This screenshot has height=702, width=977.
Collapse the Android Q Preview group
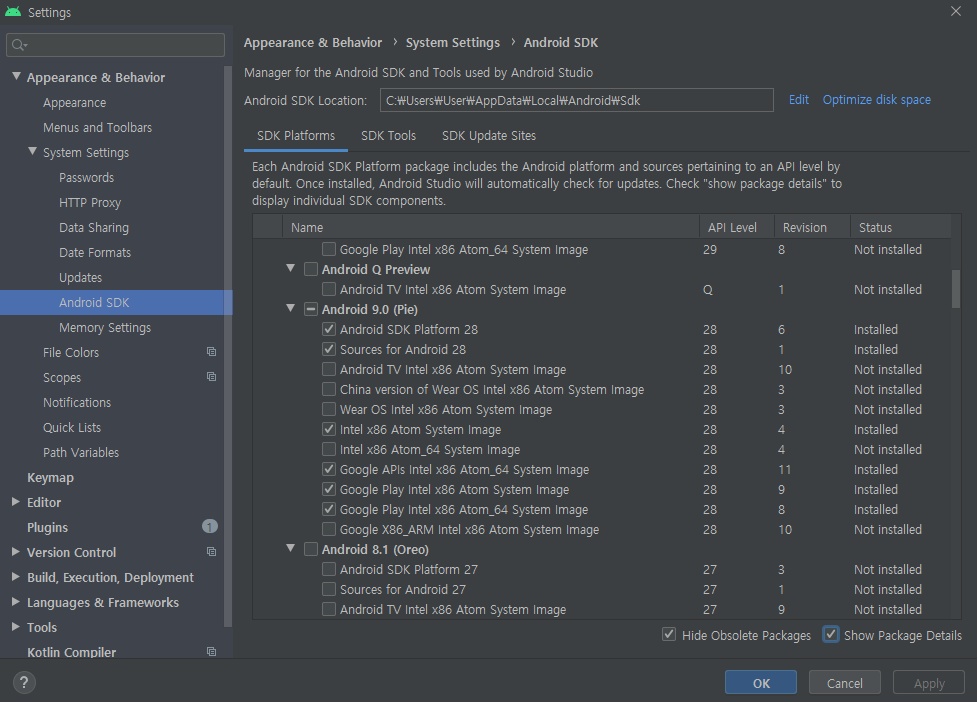290,268
